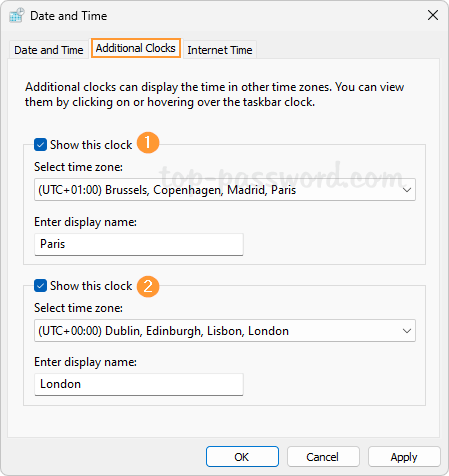449x476 pixels.
Task: Switch to the Date and Time tab
Action: (x=49, y=50)
